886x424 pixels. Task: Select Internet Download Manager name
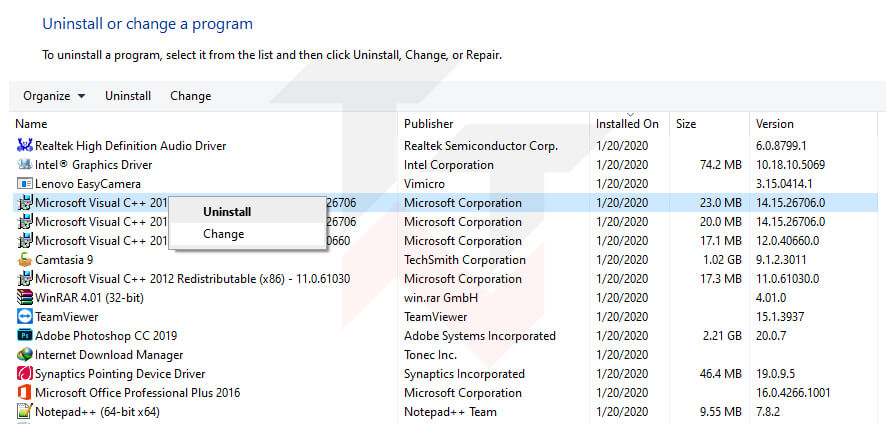click(x=109, y=355)
